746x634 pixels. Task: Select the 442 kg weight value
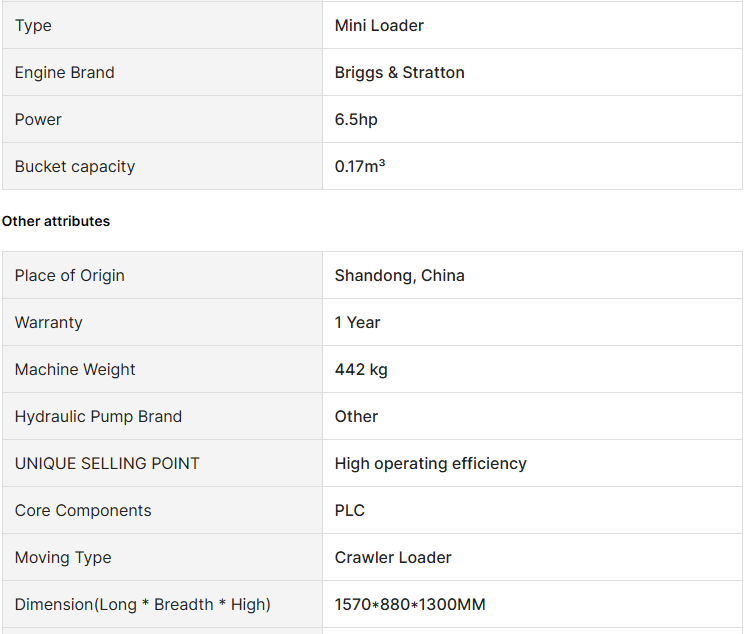361,370
